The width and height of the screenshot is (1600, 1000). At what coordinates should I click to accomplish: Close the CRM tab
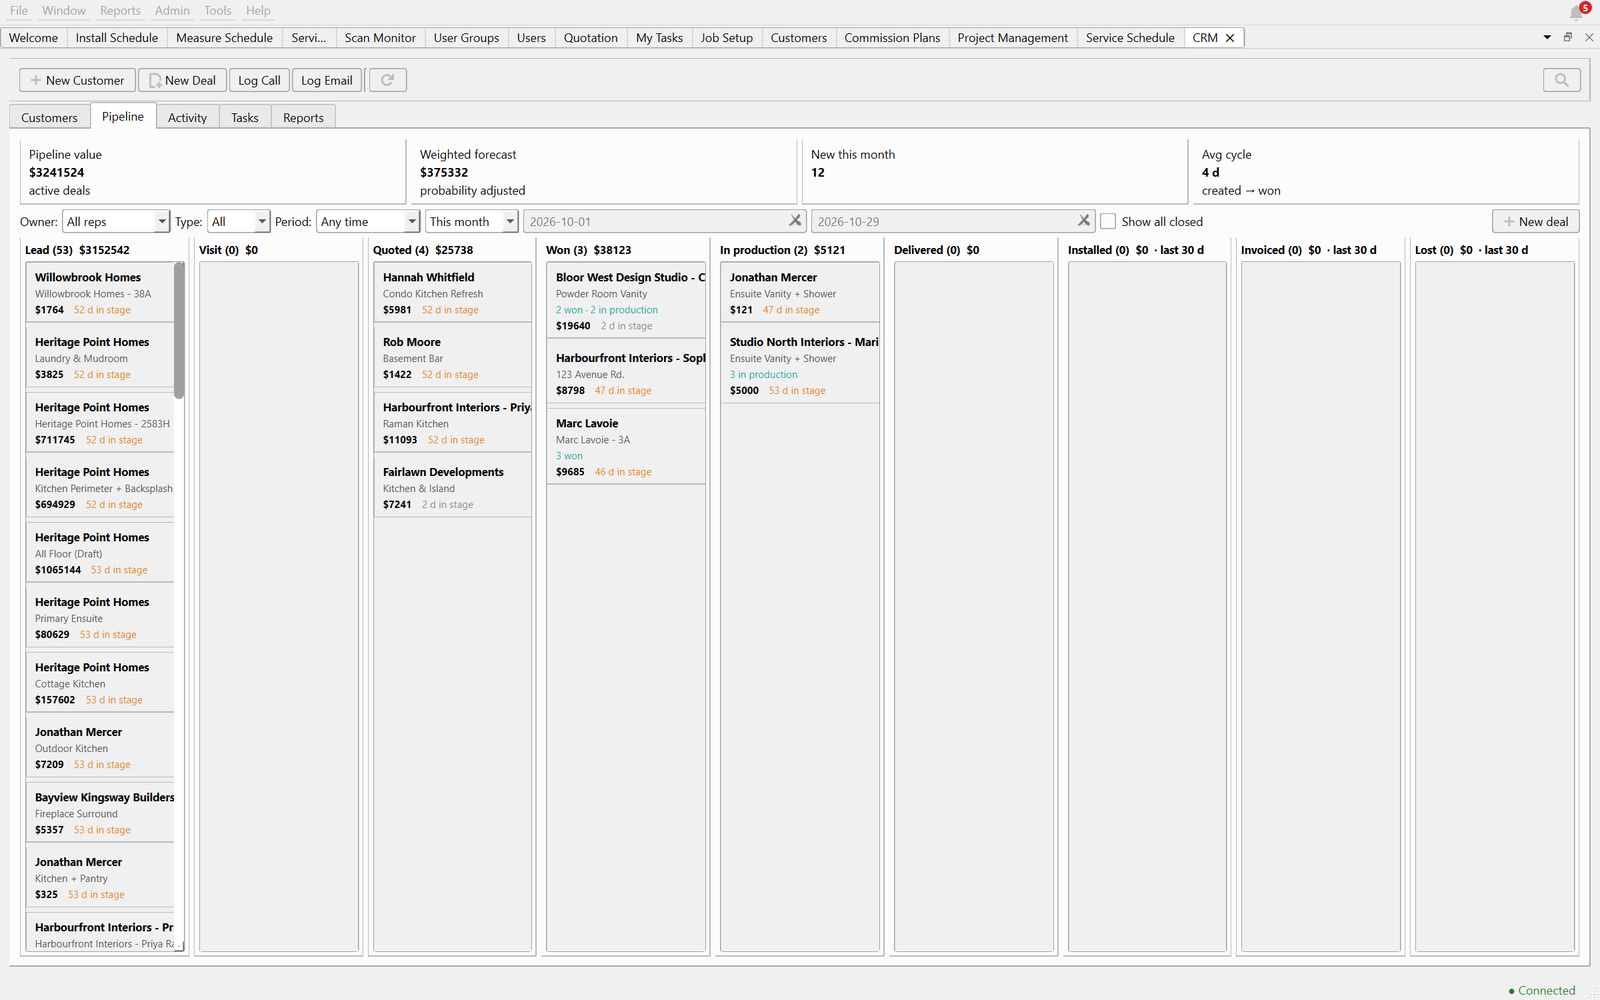(x=1230, y=38)
